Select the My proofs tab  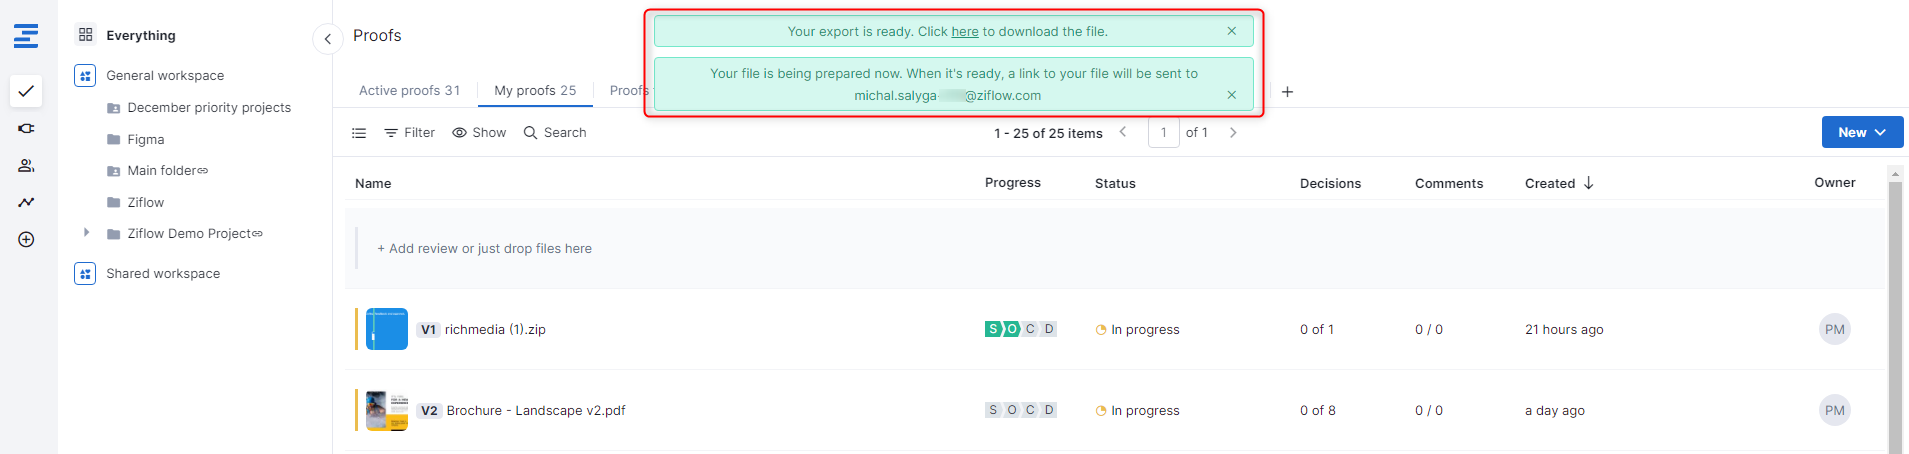click(x=535, y=90)
